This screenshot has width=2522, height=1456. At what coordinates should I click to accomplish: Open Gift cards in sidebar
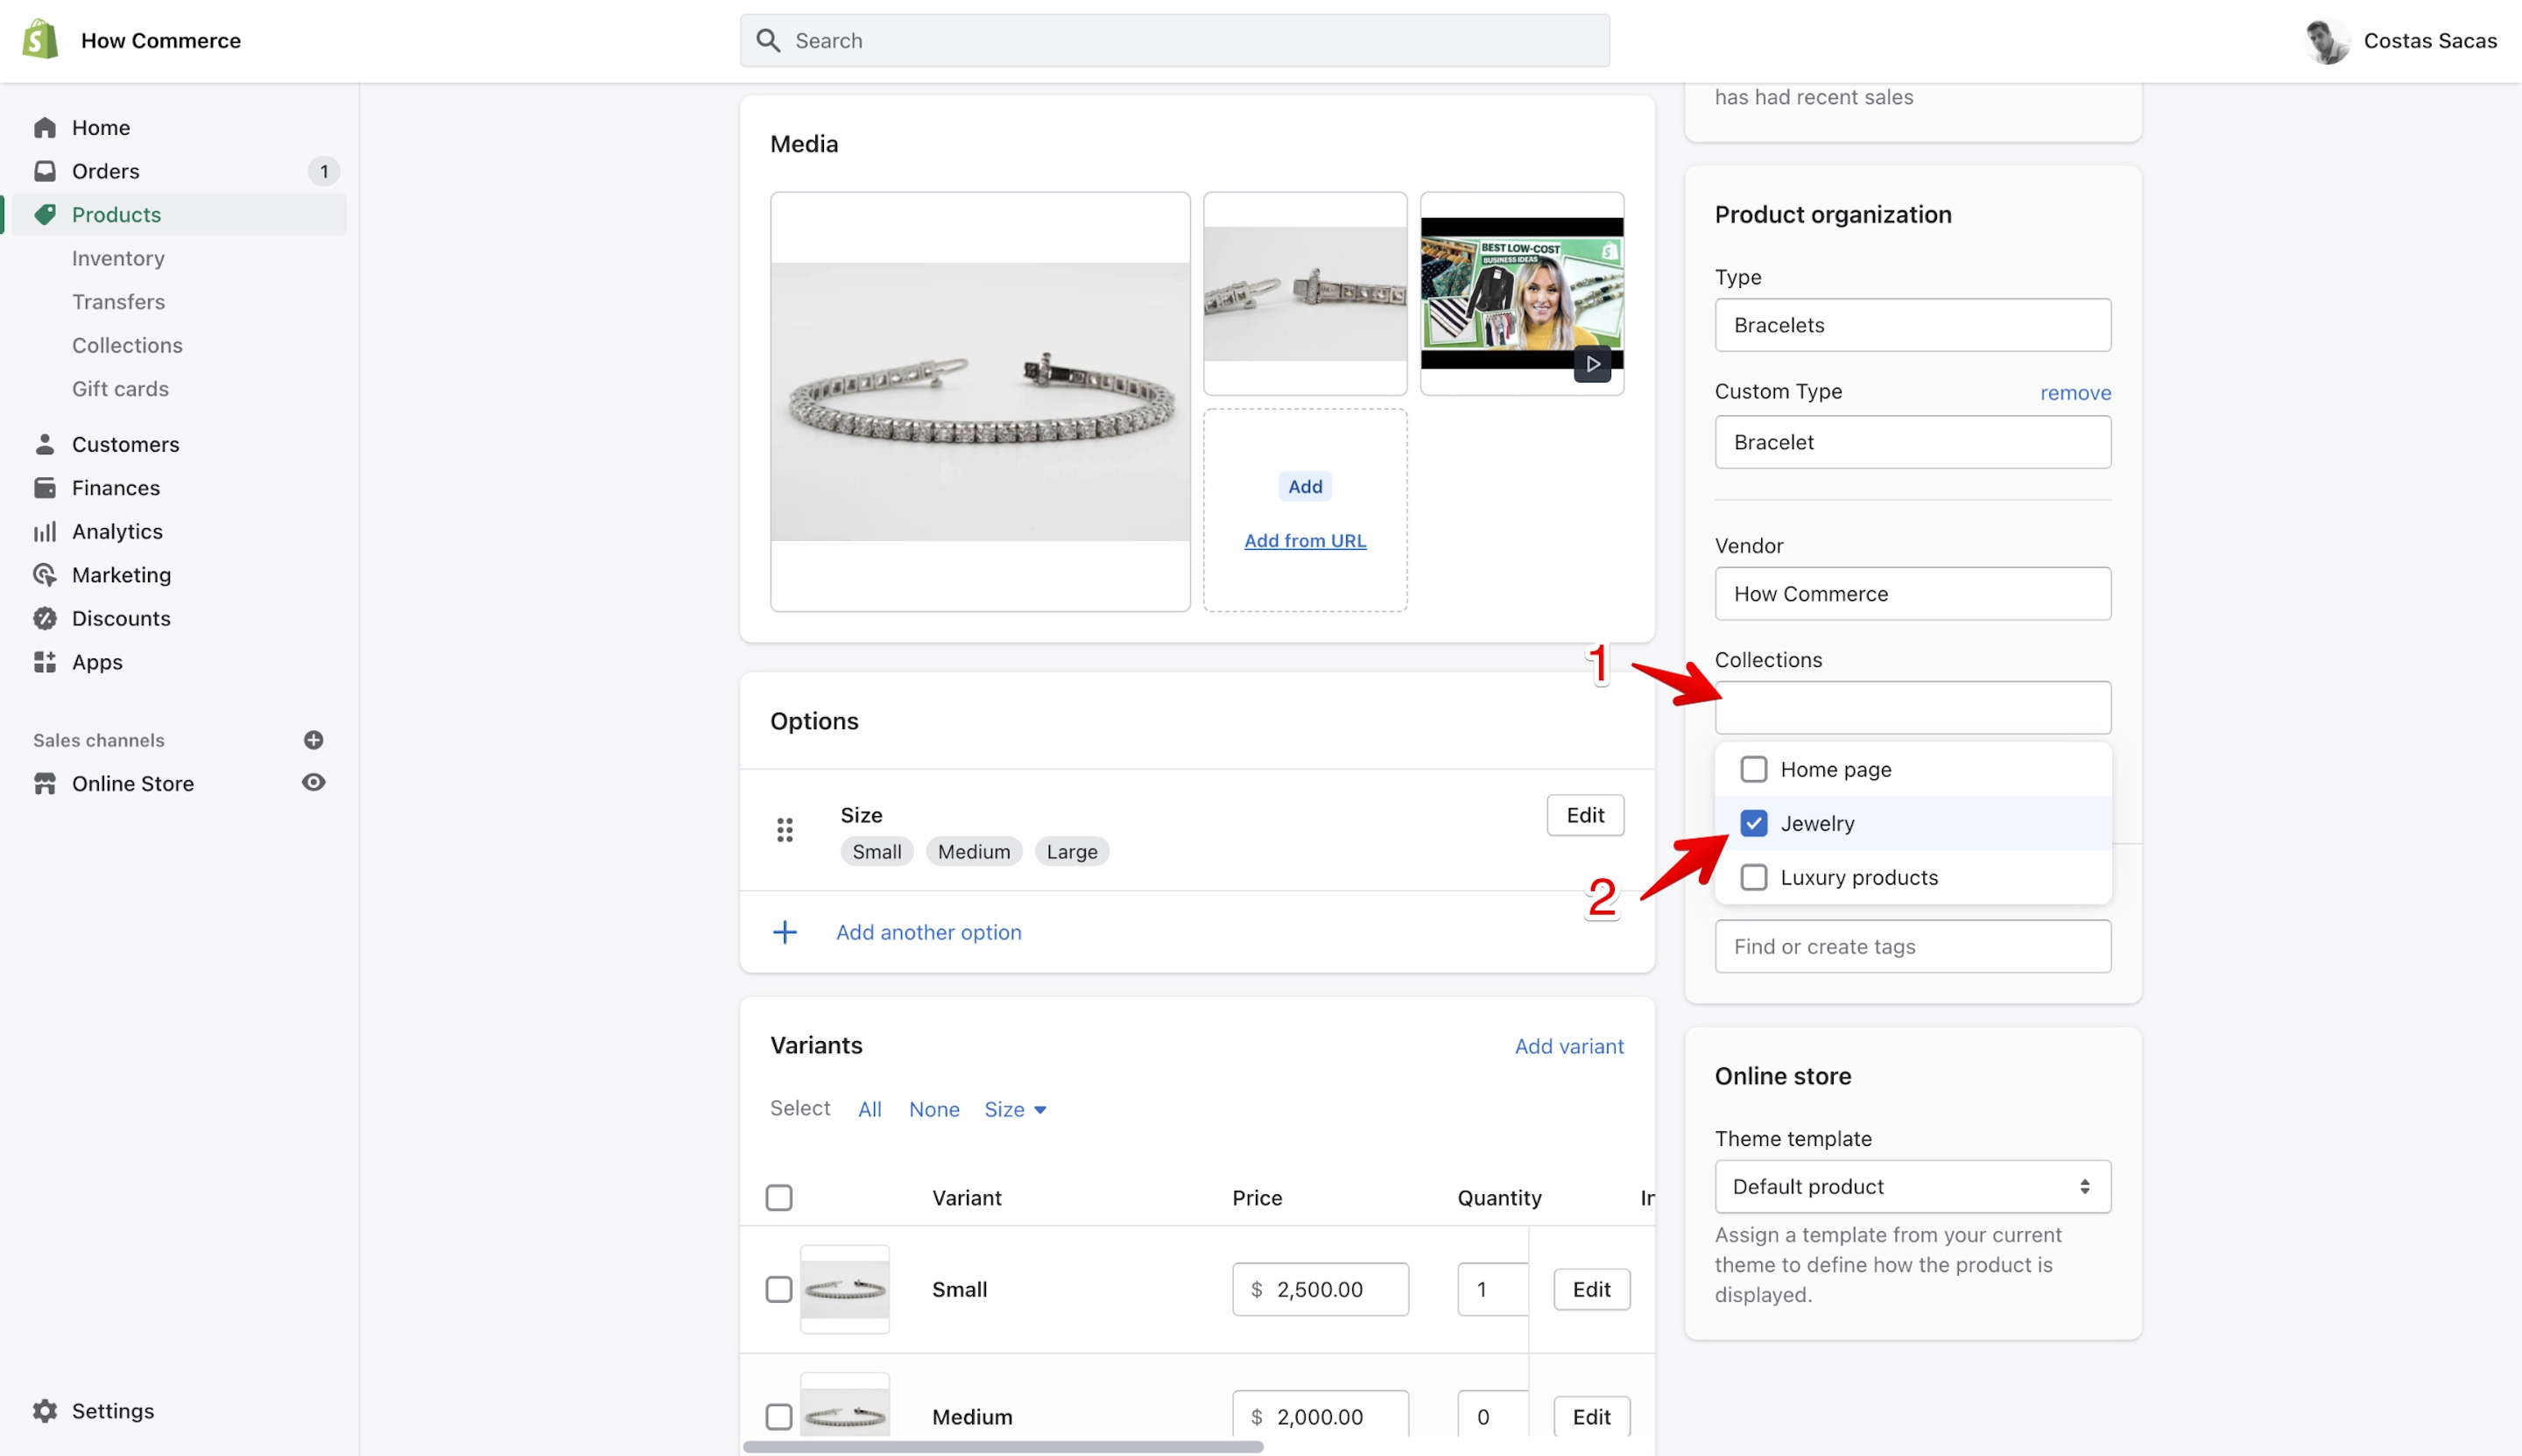pyautogui.click(x=120, y=389)
